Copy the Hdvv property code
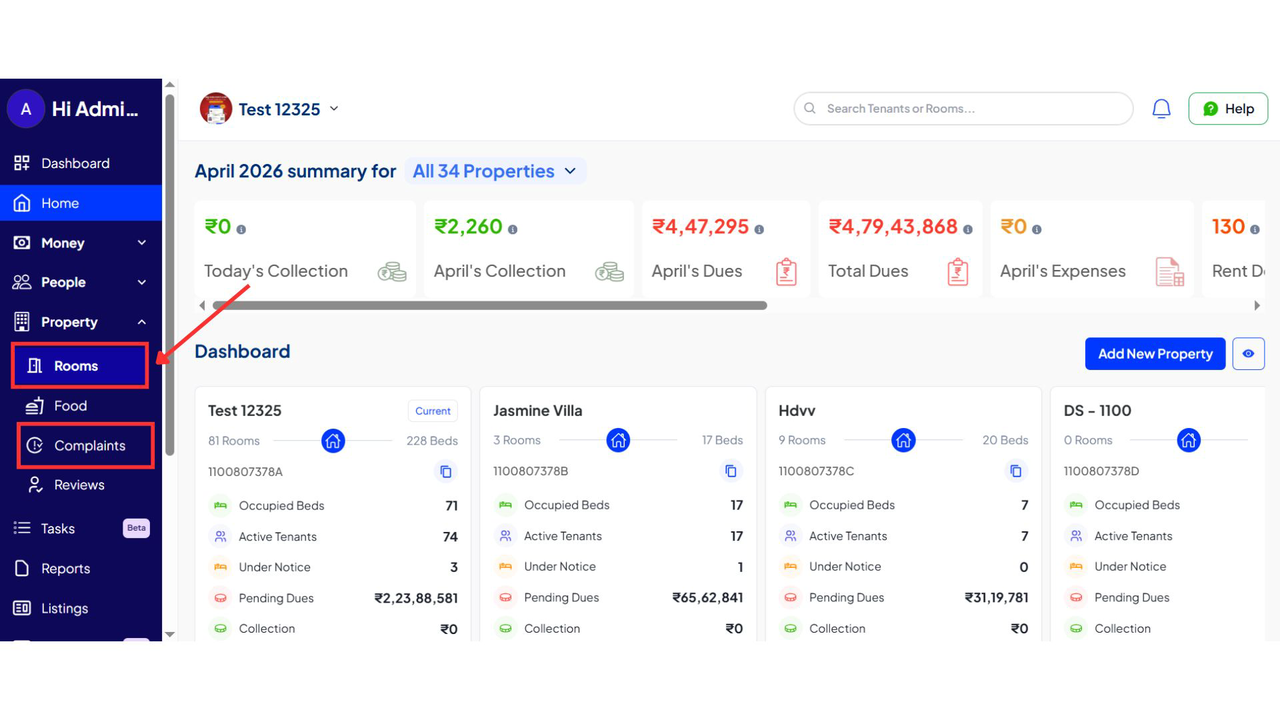This screenshot has height=720, width=1280. pos(1016,471)
